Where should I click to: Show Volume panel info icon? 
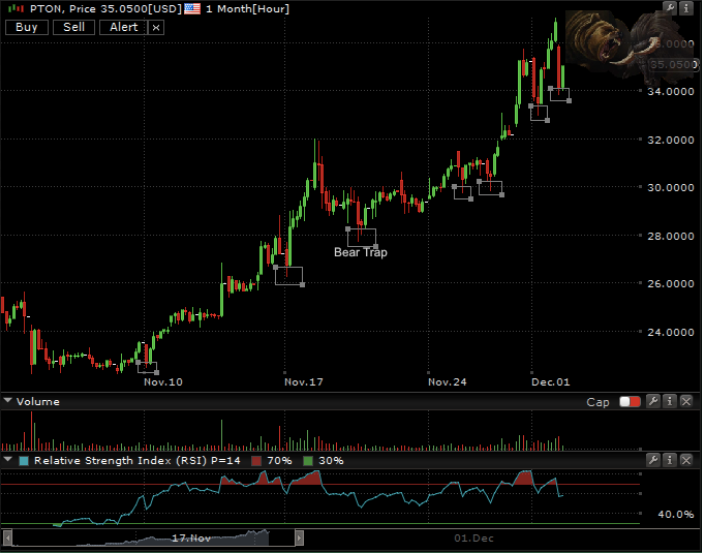(670, 401)
